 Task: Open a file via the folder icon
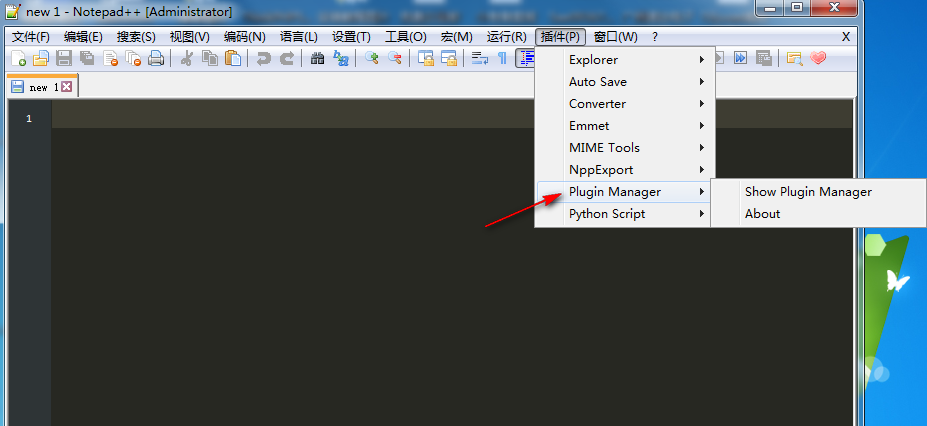41,58
